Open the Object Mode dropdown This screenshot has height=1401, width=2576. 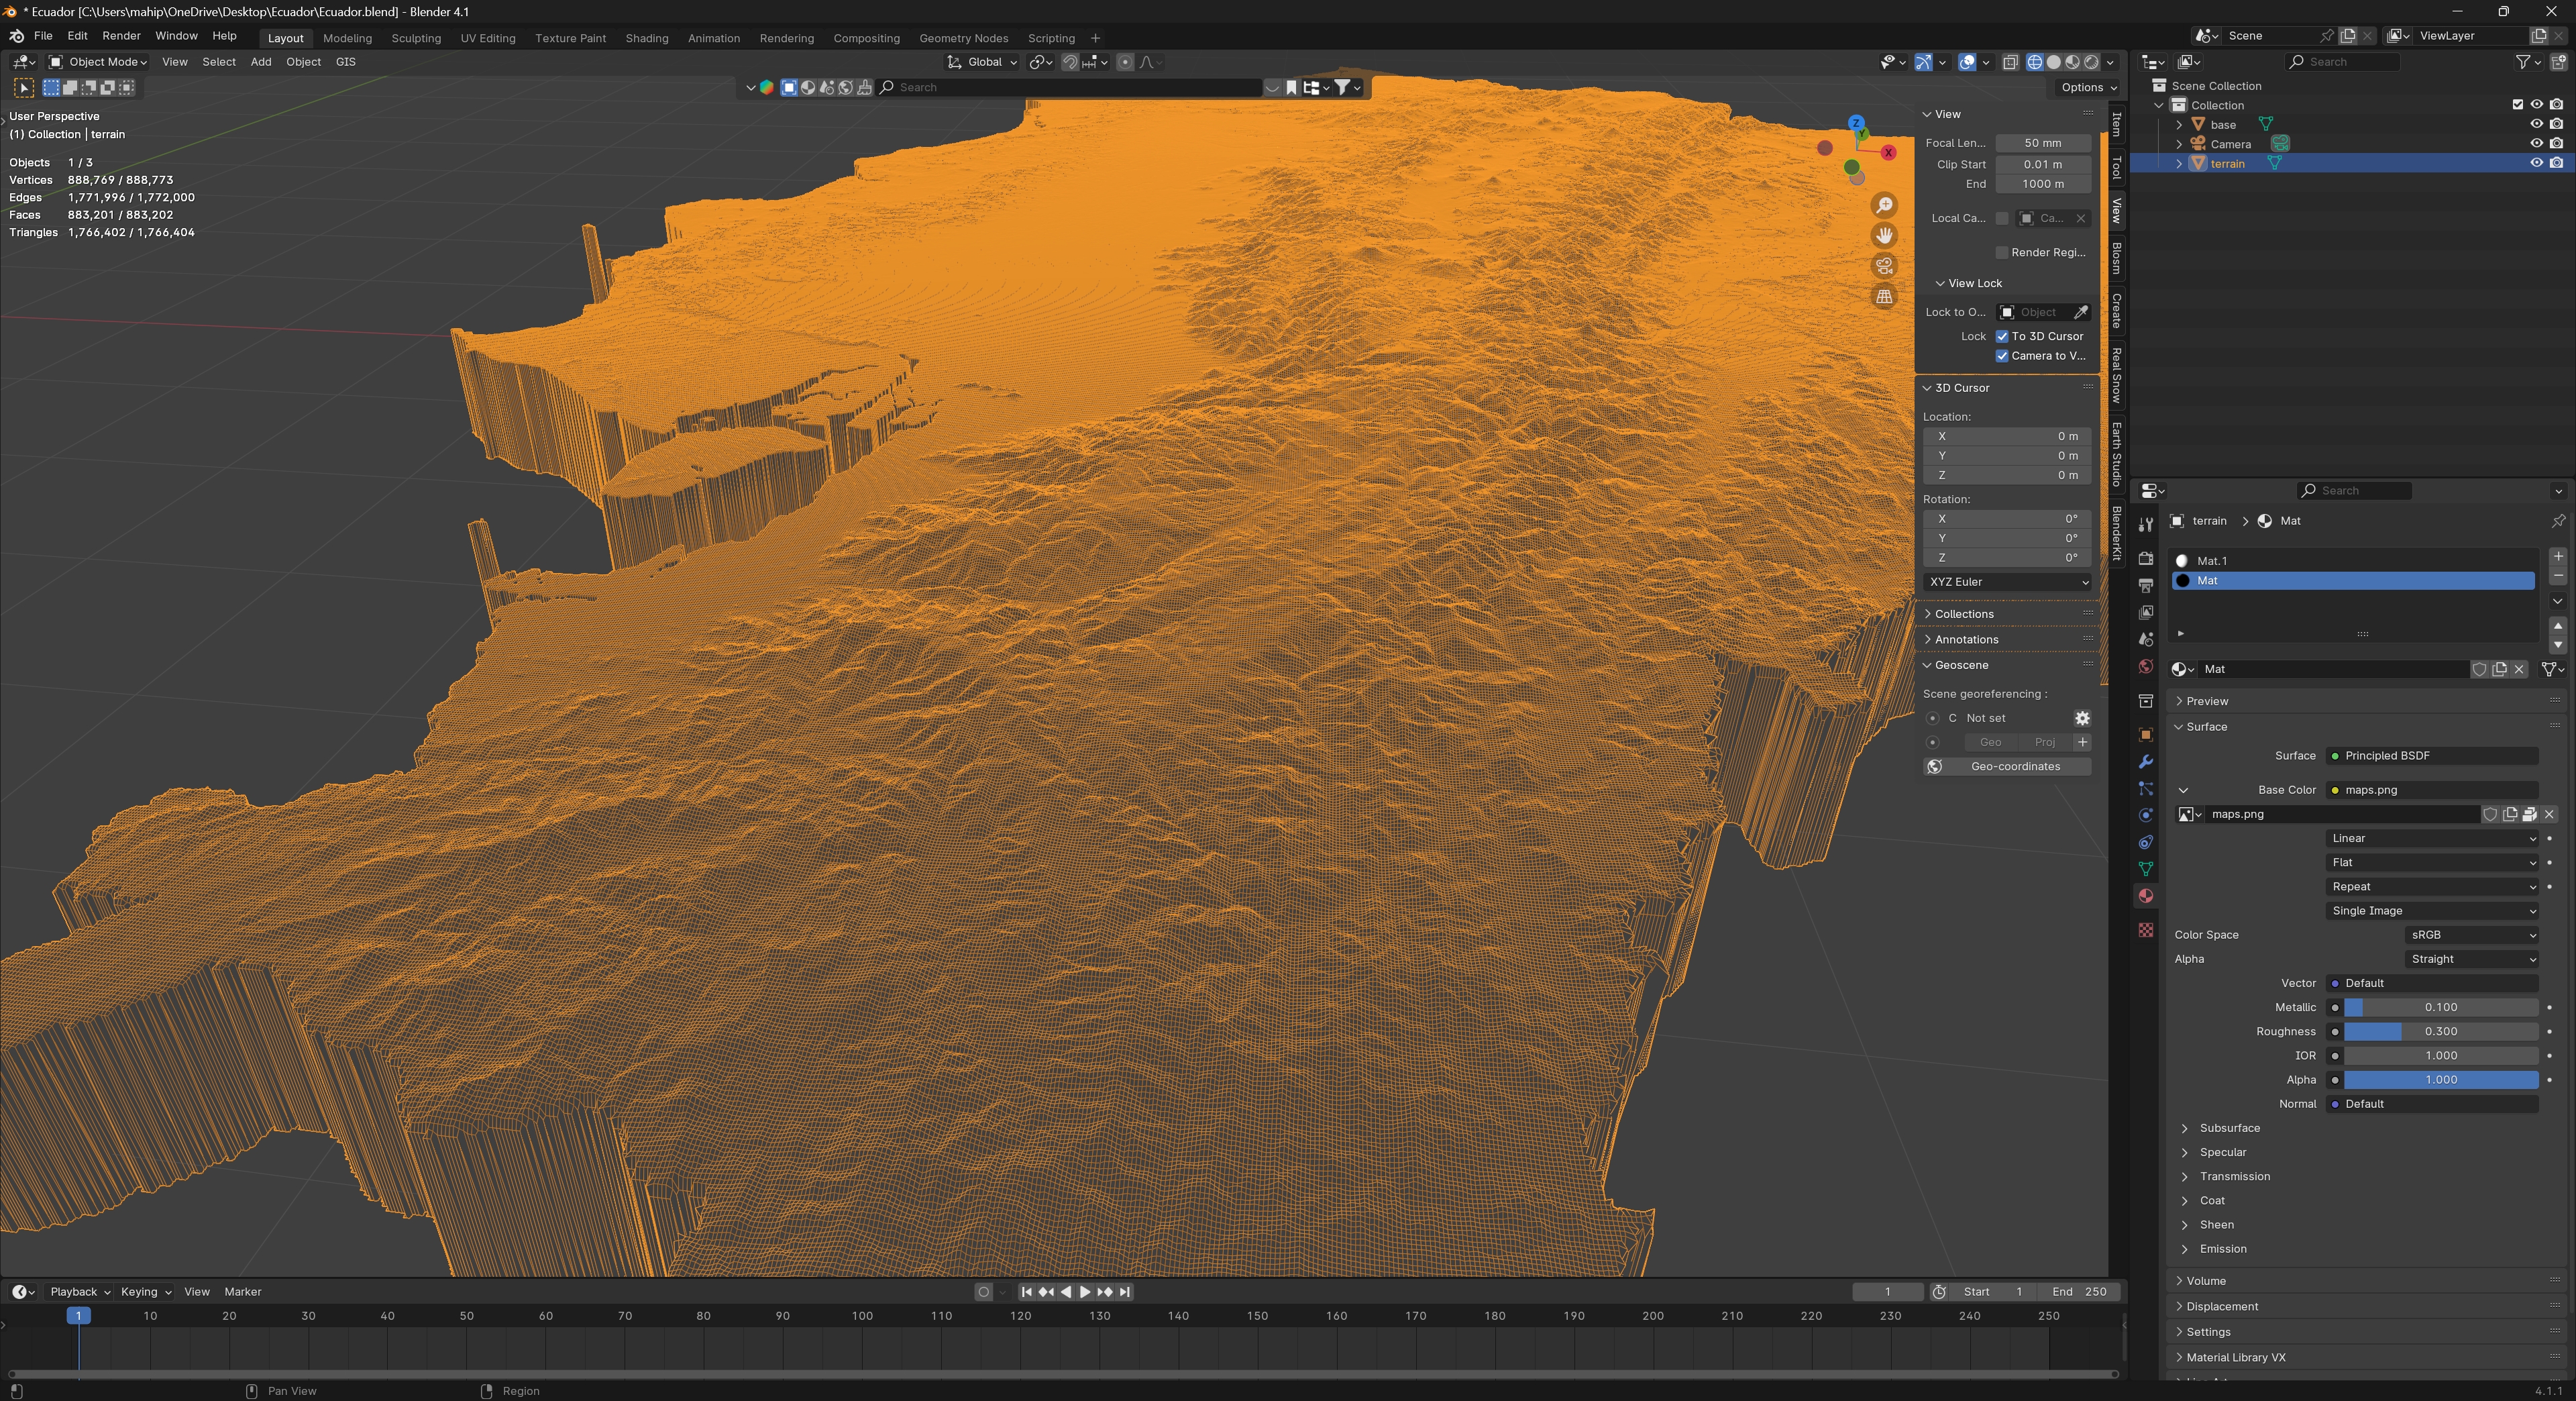98,62
